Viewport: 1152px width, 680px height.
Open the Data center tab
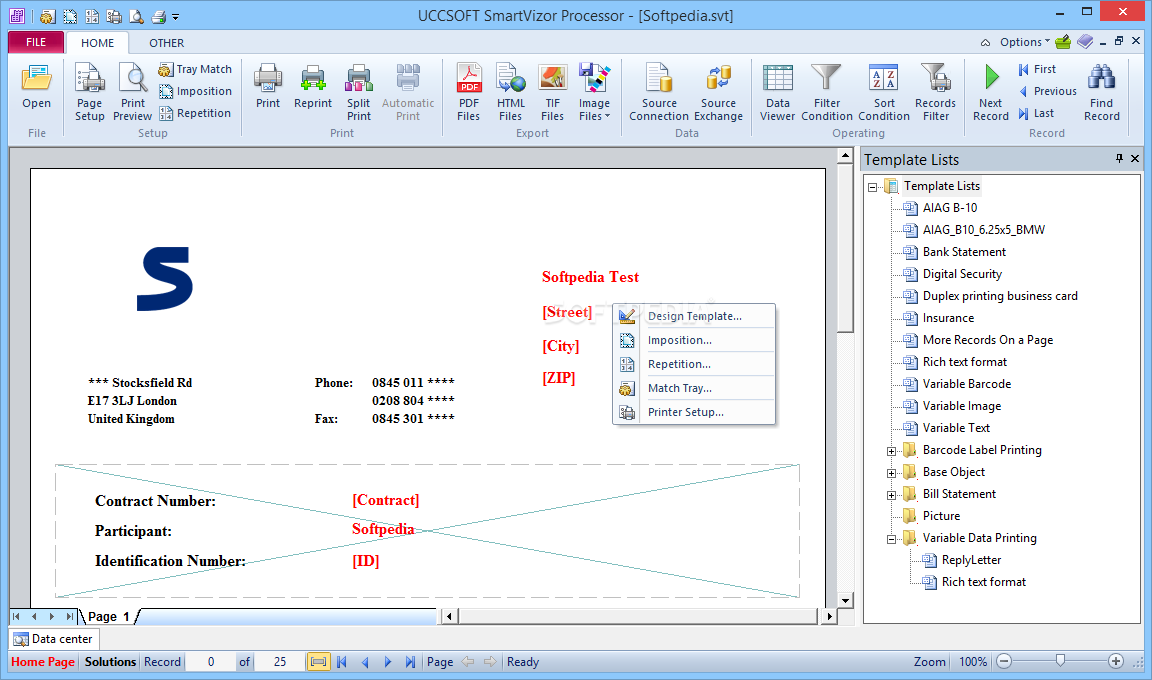click(53, 639)
